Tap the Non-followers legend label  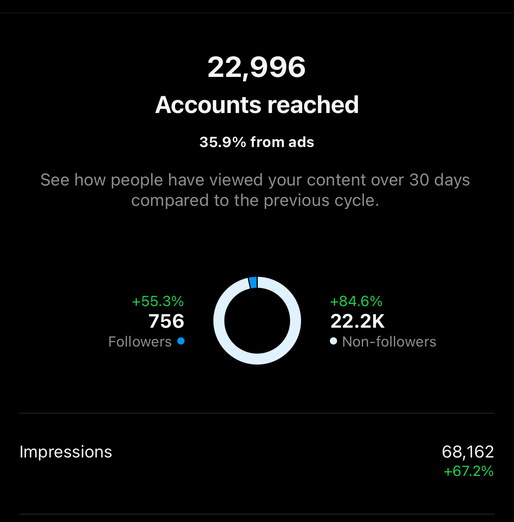point(389,342)
